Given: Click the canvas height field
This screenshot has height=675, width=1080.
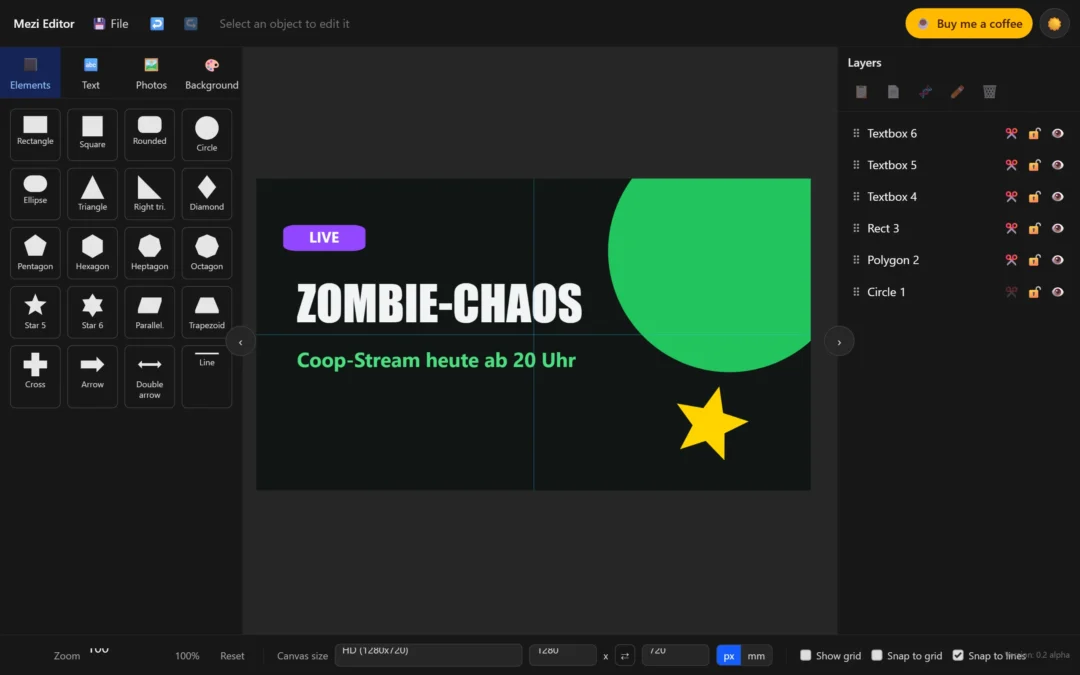Looking at the screenshot, I should coord(676,655).
